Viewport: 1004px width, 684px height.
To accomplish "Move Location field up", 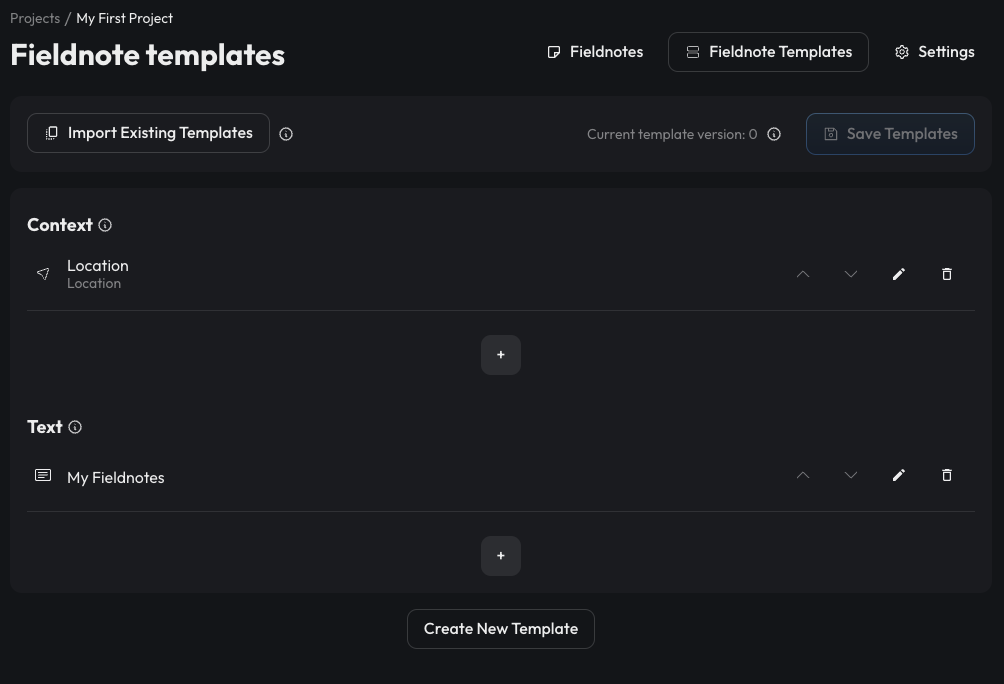I will 802,274.
